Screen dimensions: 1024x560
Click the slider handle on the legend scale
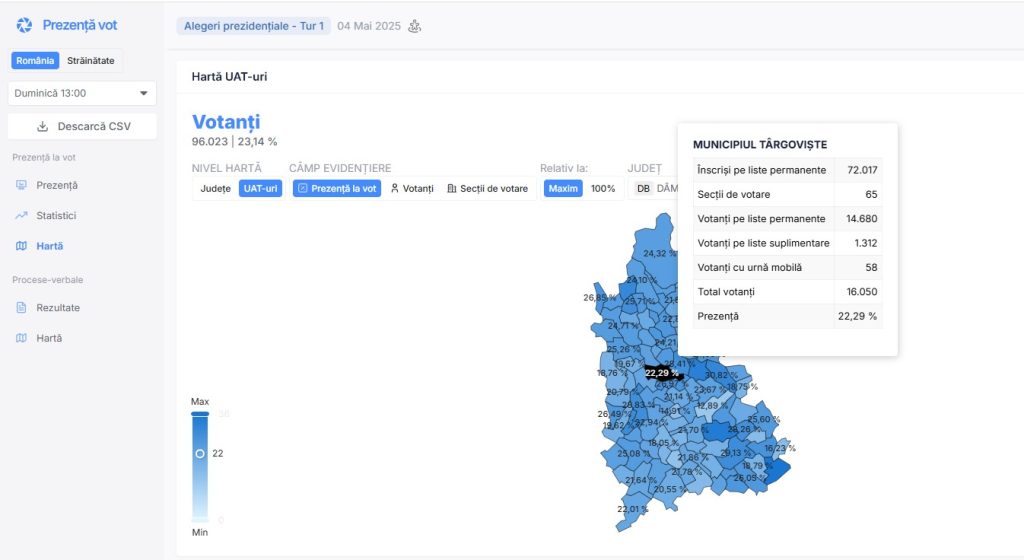200,453
